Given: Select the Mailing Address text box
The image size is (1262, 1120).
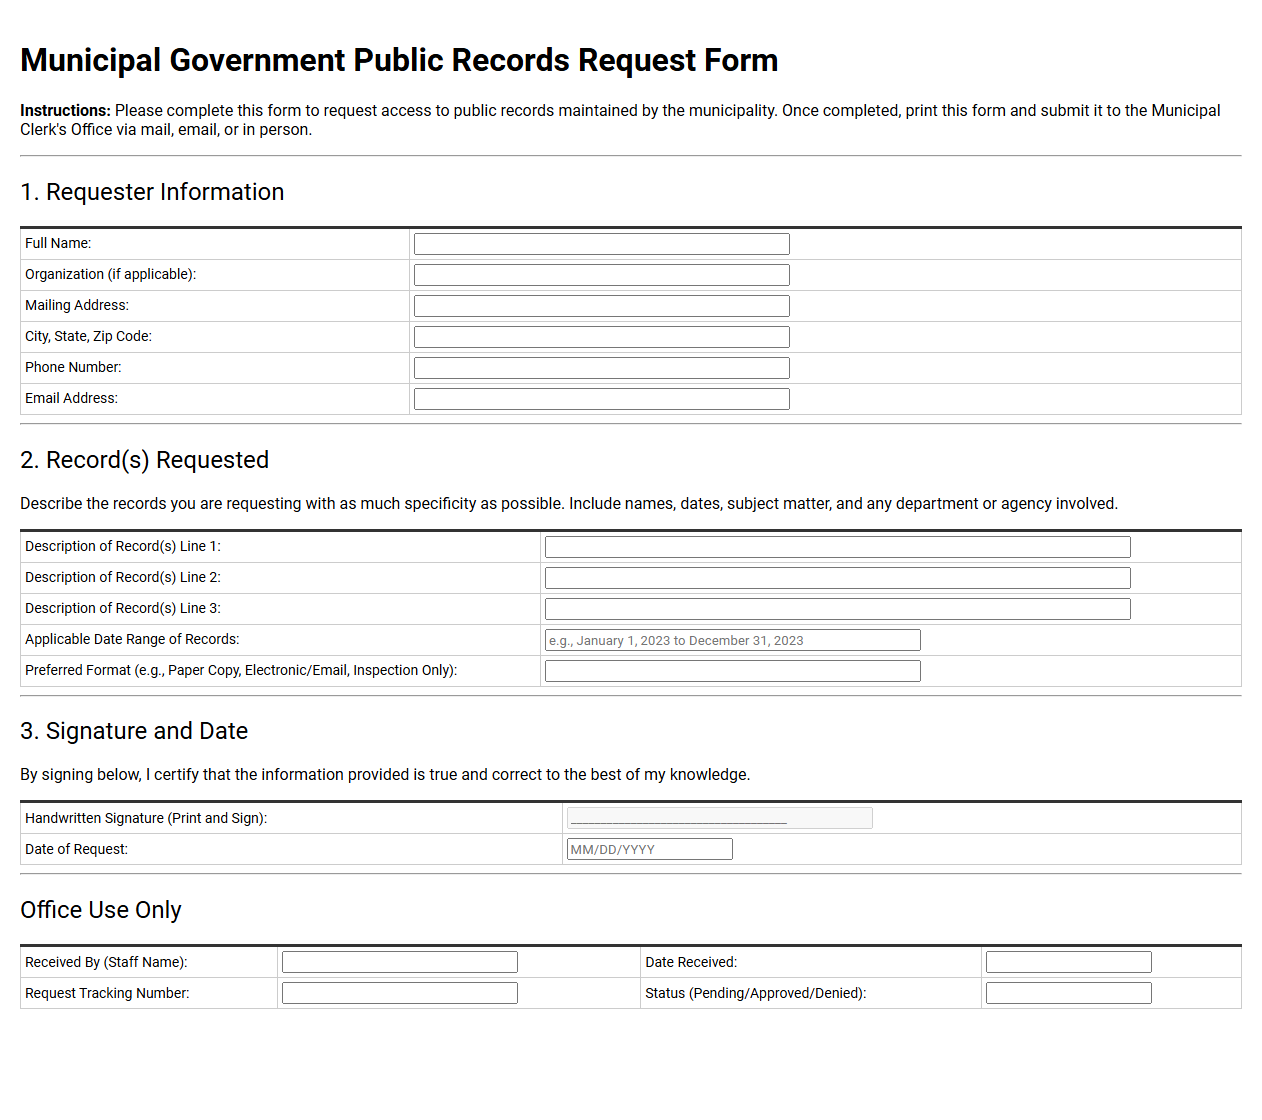Looking at the screenshot, I should point(601,306).
